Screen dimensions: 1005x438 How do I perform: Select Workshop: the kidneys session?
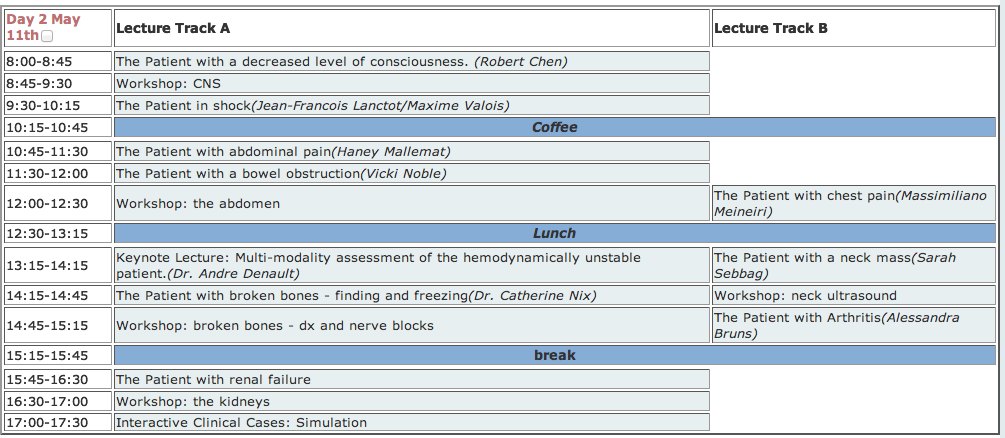[x=193, y=401]
